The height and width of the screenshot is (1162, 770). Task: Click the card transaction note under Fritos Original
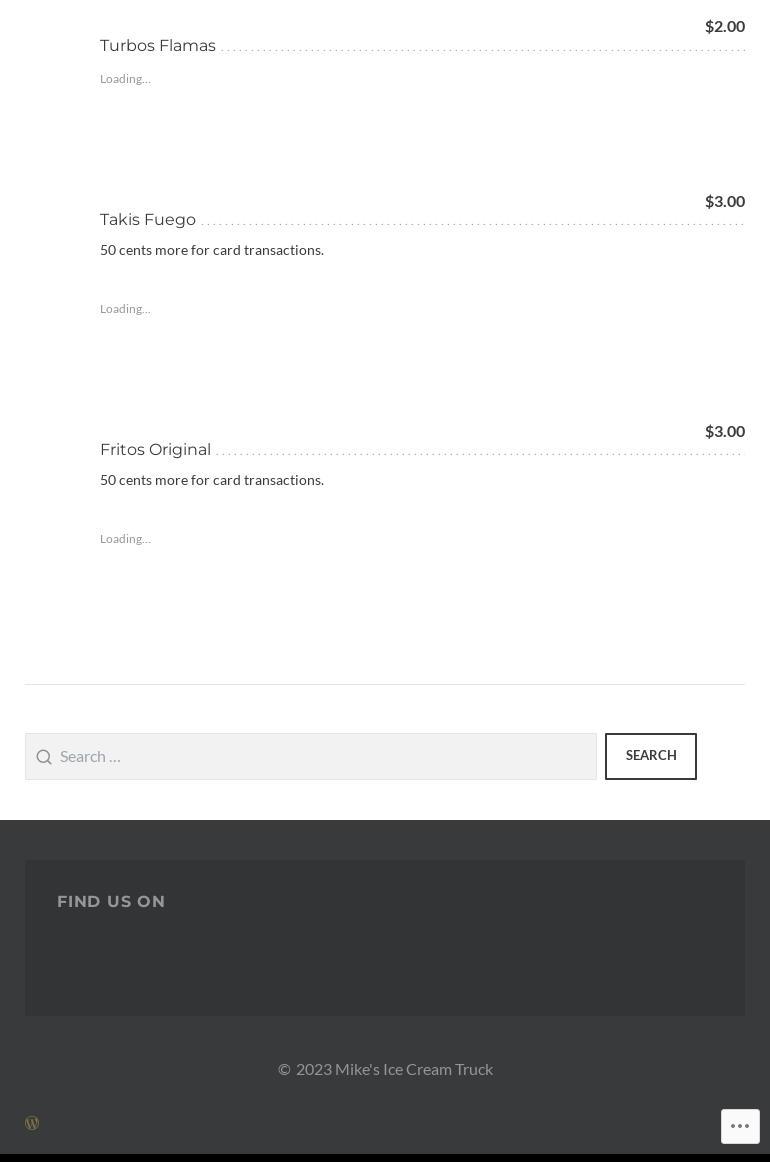[x=212, y=480]
